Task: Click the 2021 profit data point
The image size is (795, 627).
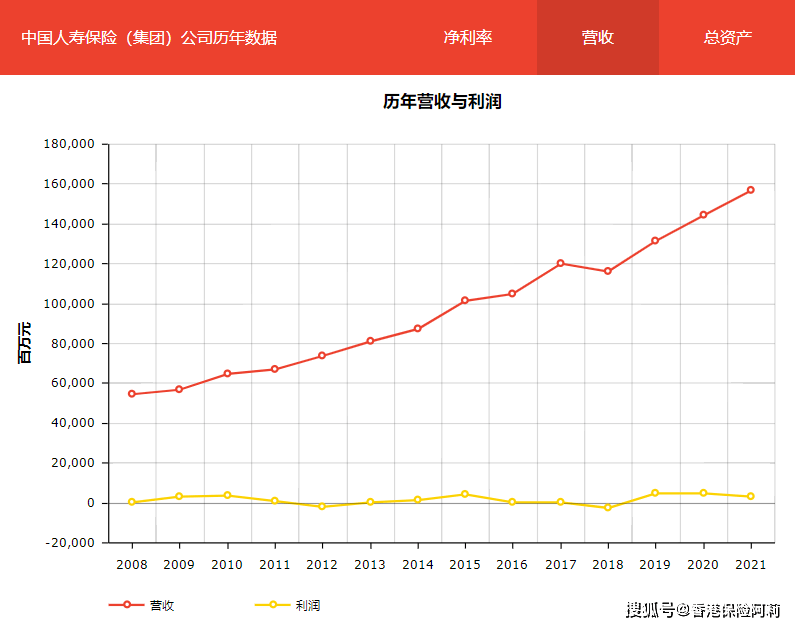Action: click(751, 496)
